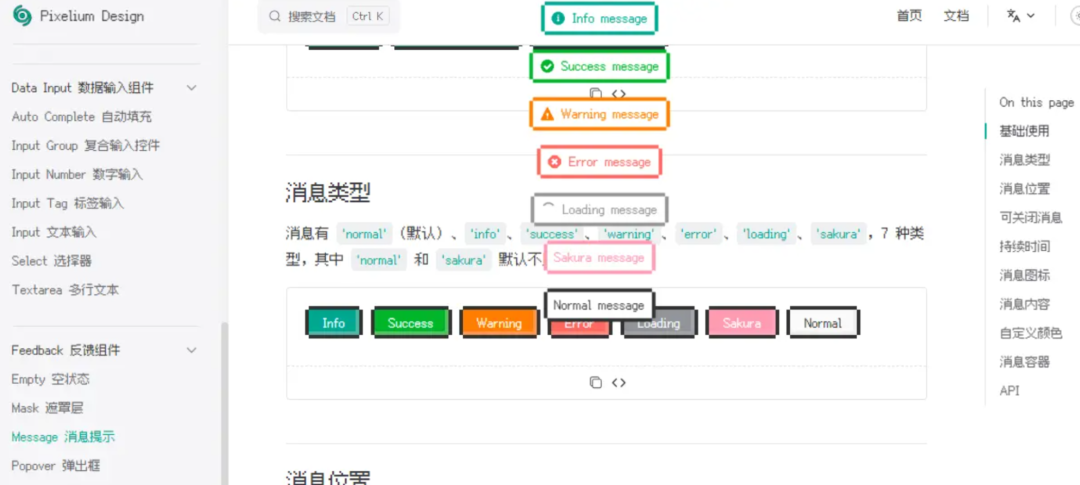Open Input Tag 标签输入 page
This screenshot has width=1080, height=485.
68,204
